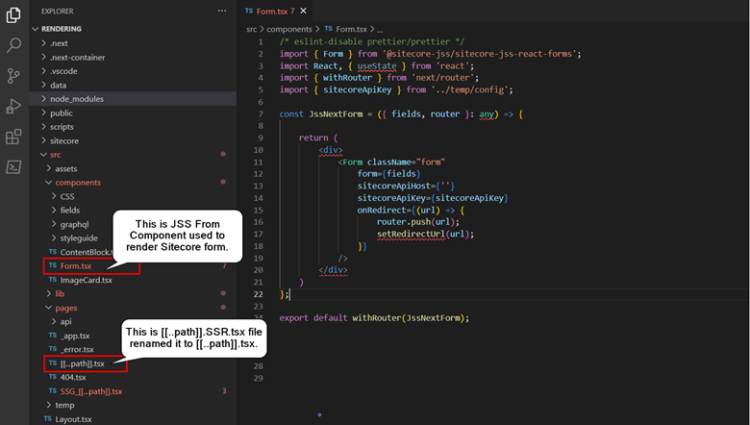Open the Explorer view in activity bar

point(14,15)
